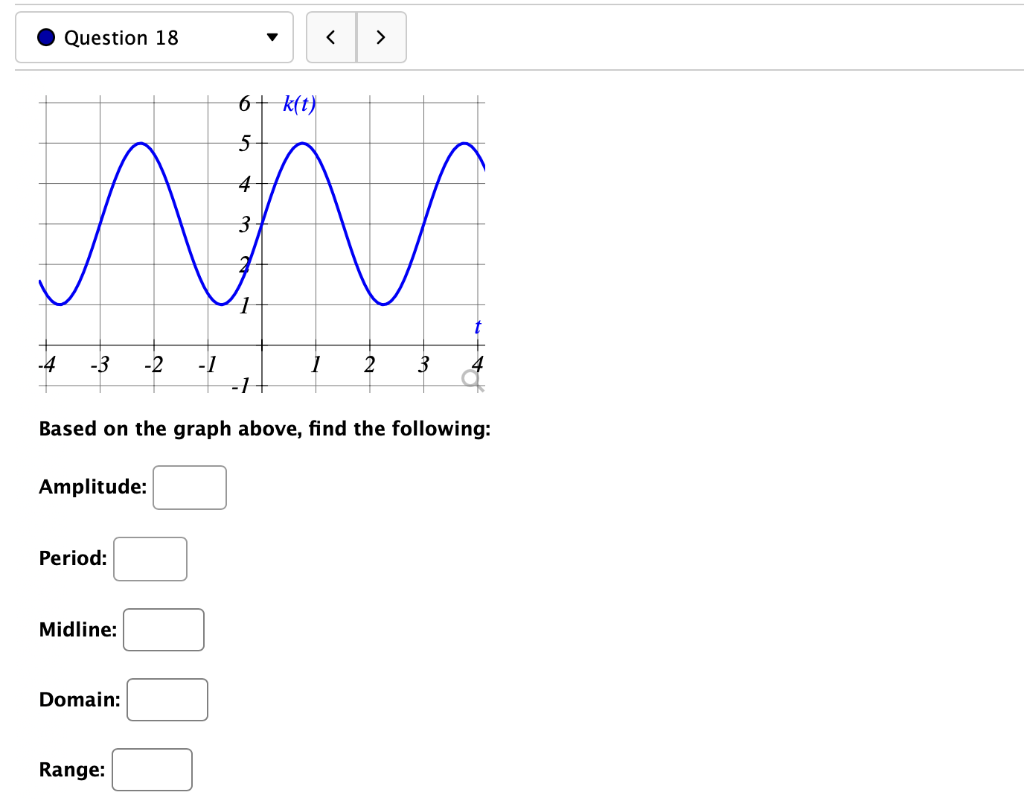Select the Midline input box

click(x=163, y=629)
